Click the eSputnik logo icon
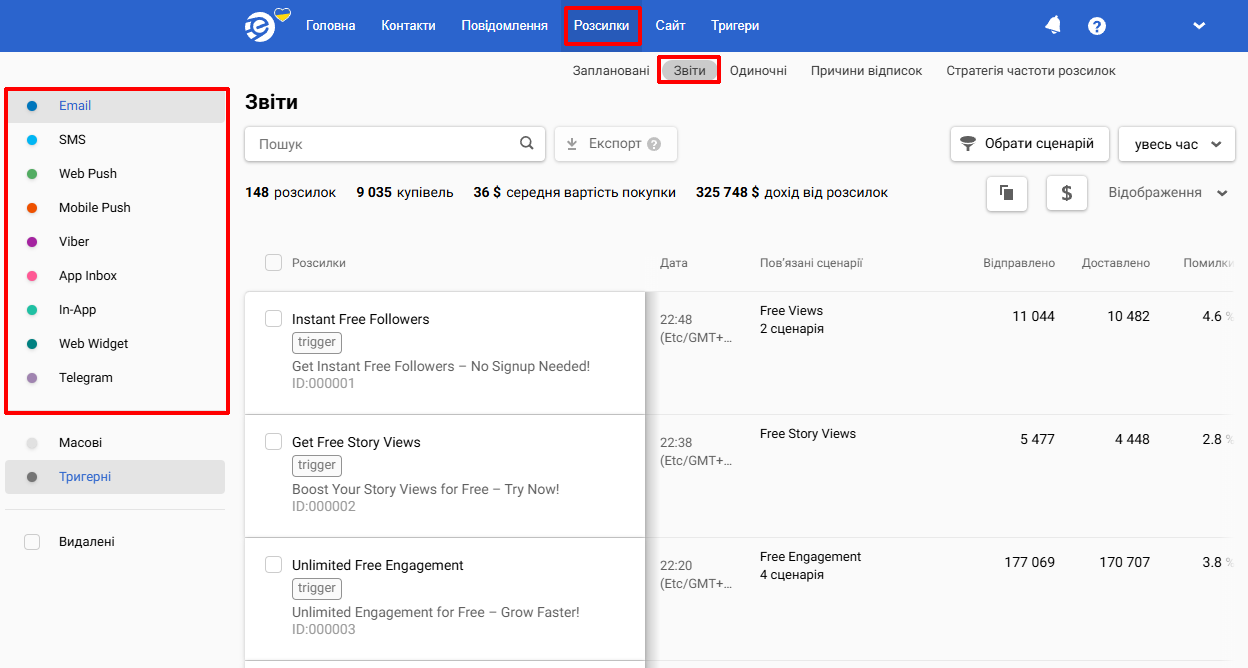 point(268,25)
